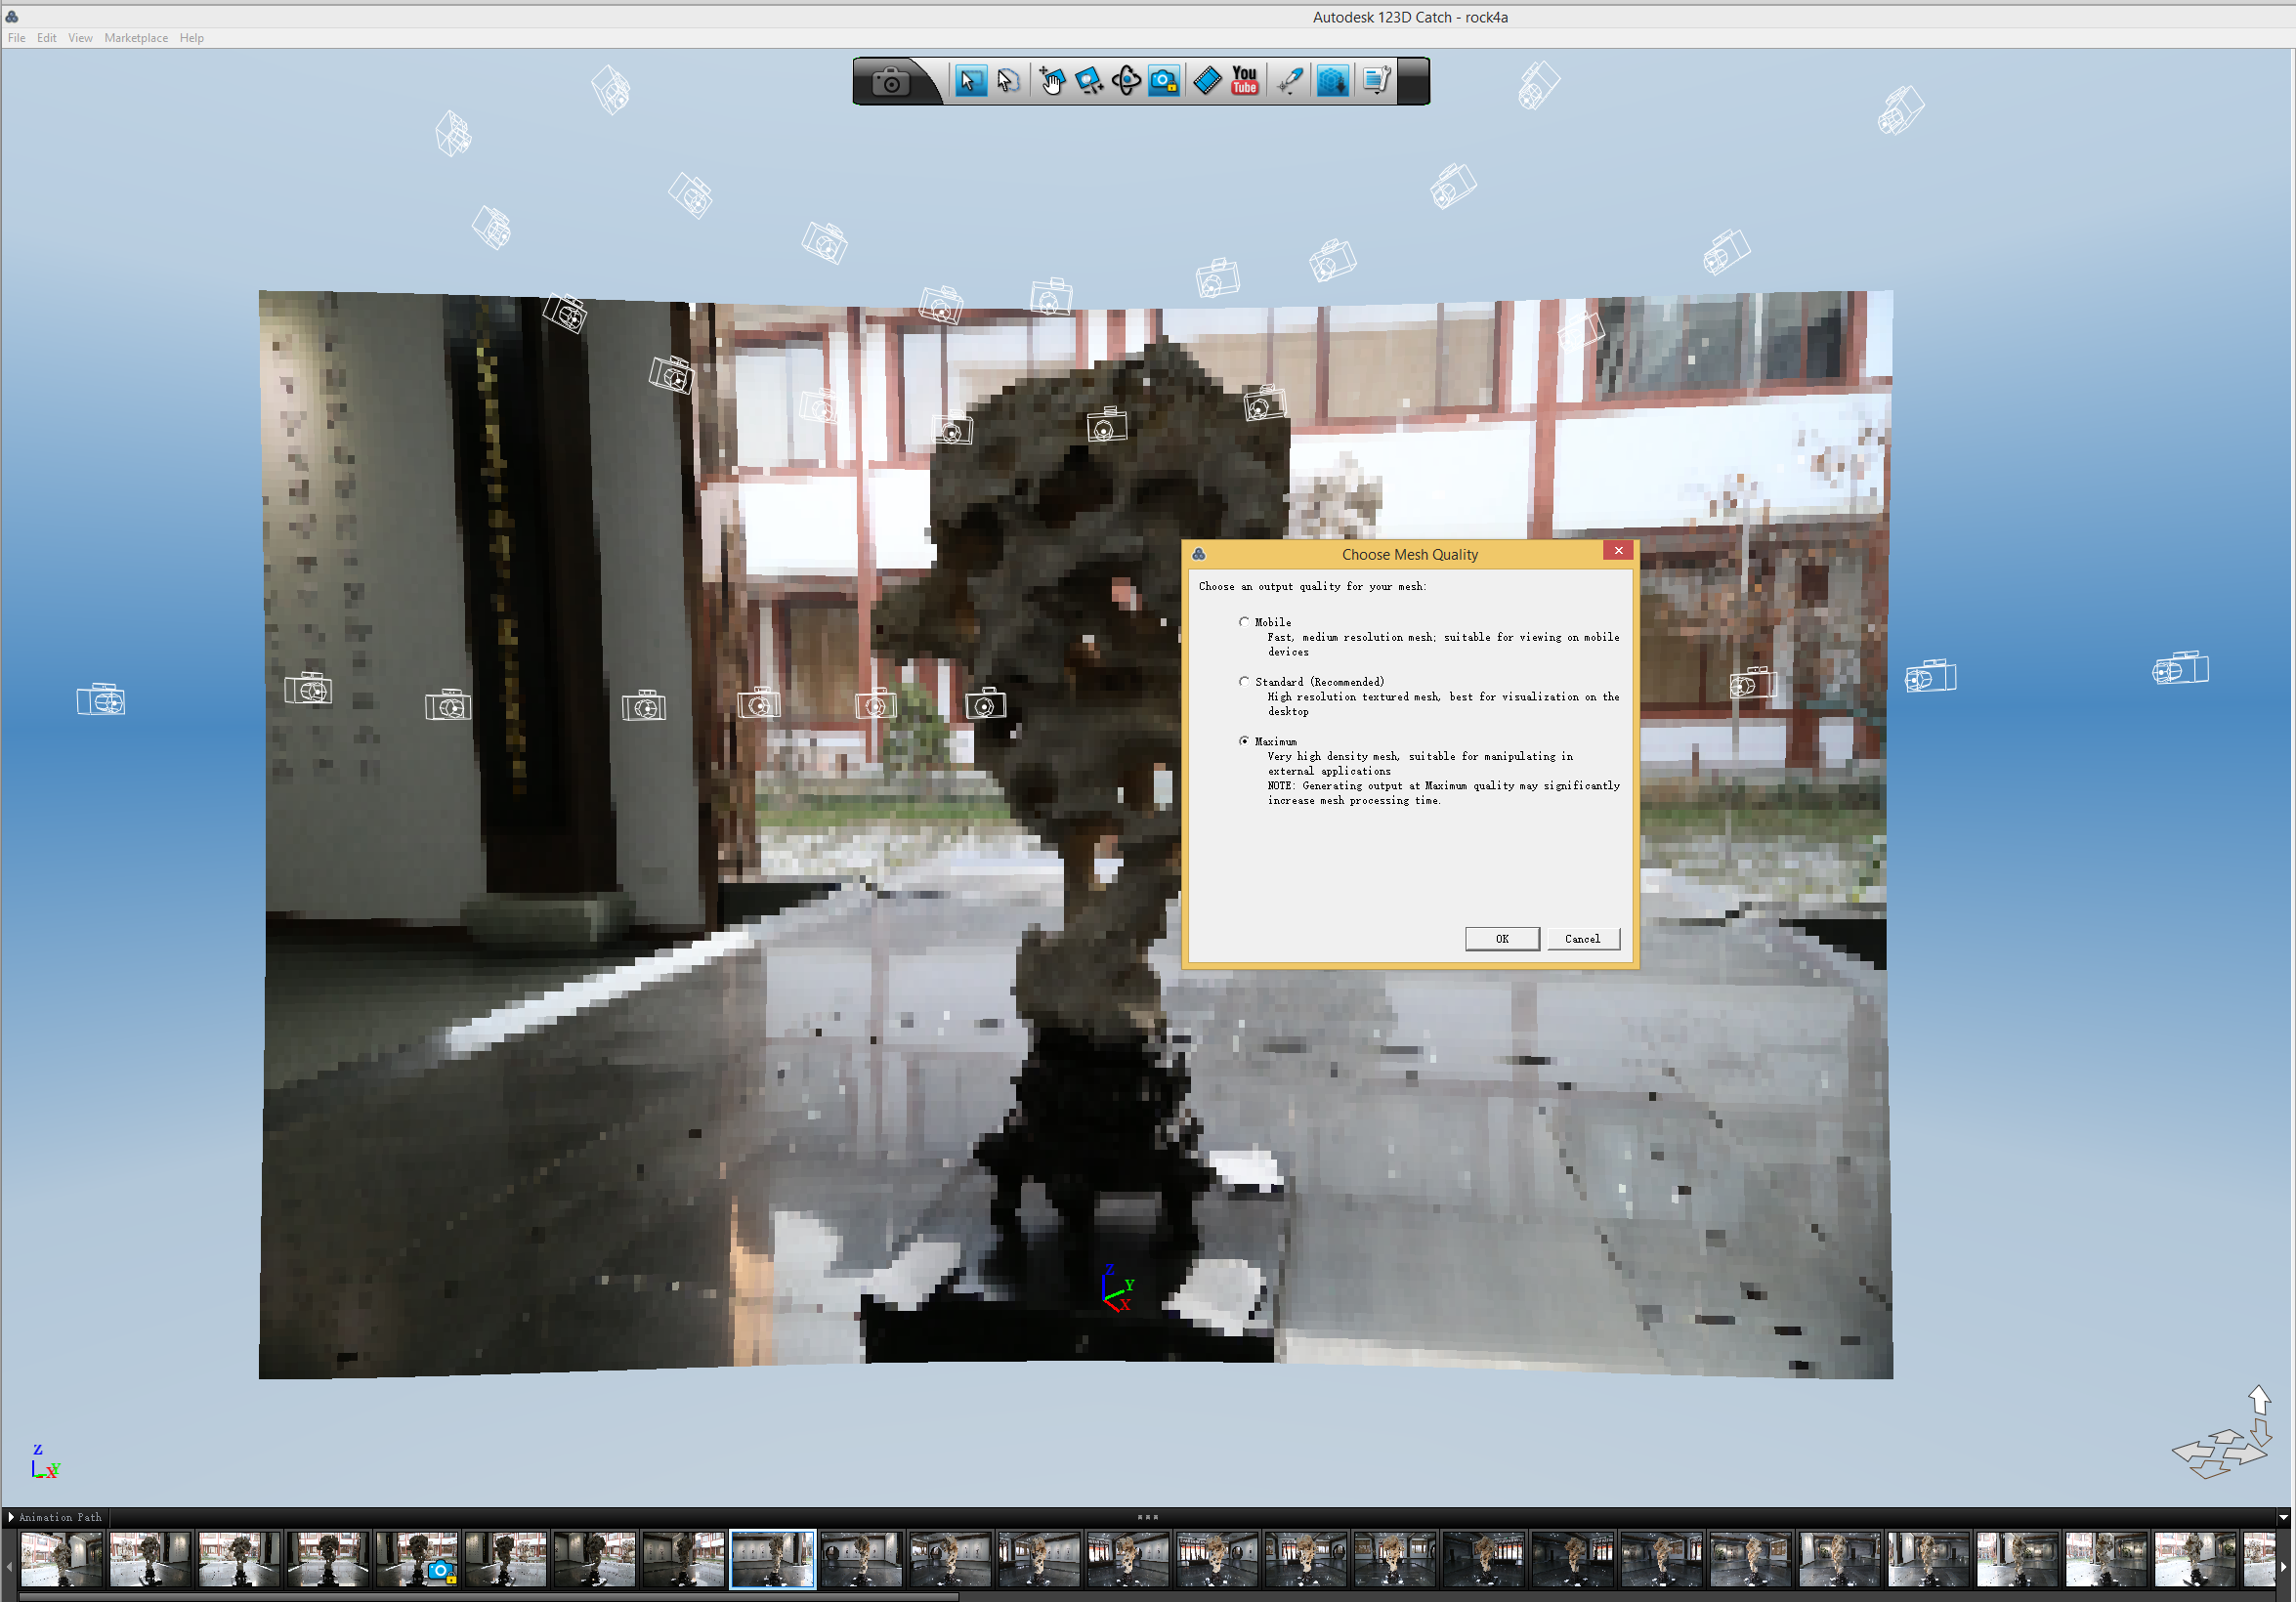Cancel the Choose Mesh Quality dialog
Screen dimensions: 2296x1602
tap(1583, 939)
